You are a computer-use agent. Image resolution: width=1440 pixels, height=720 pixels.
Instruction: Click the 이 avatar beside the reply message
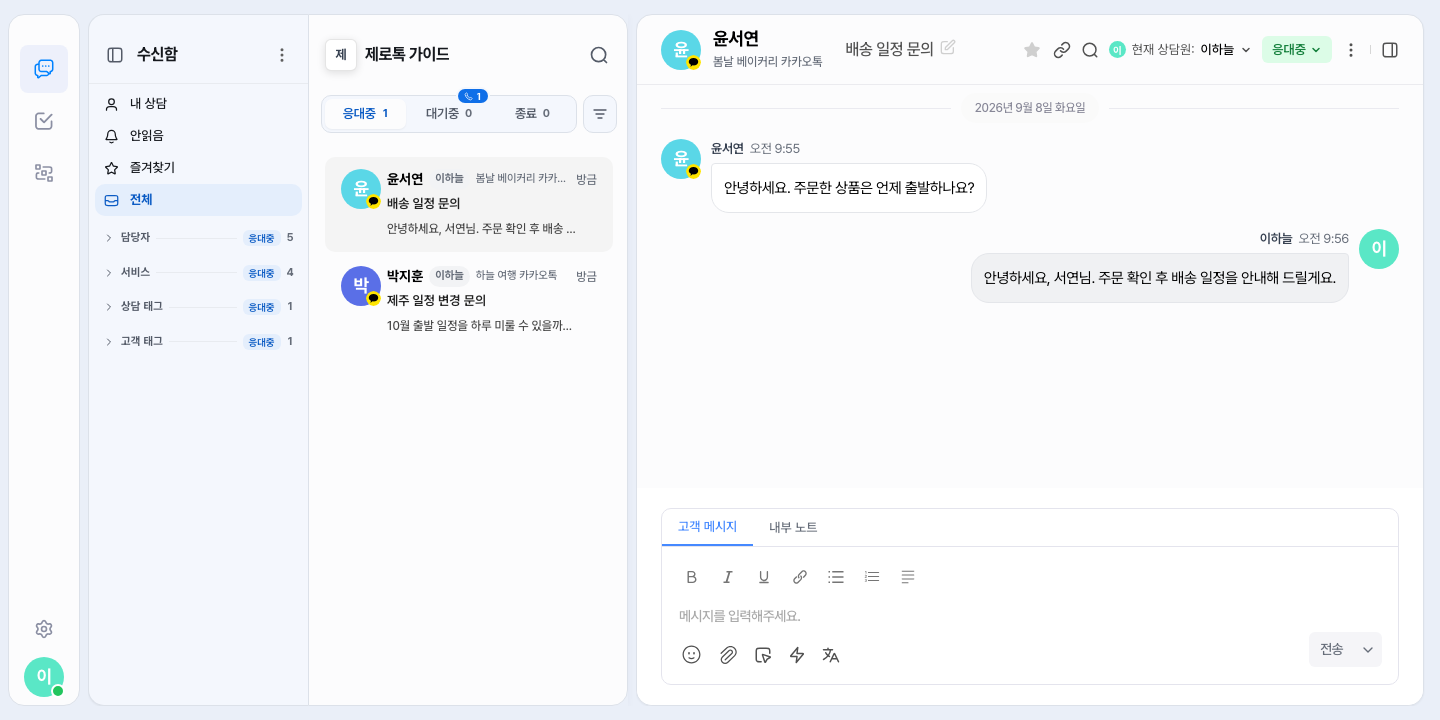pos(1379,249)
